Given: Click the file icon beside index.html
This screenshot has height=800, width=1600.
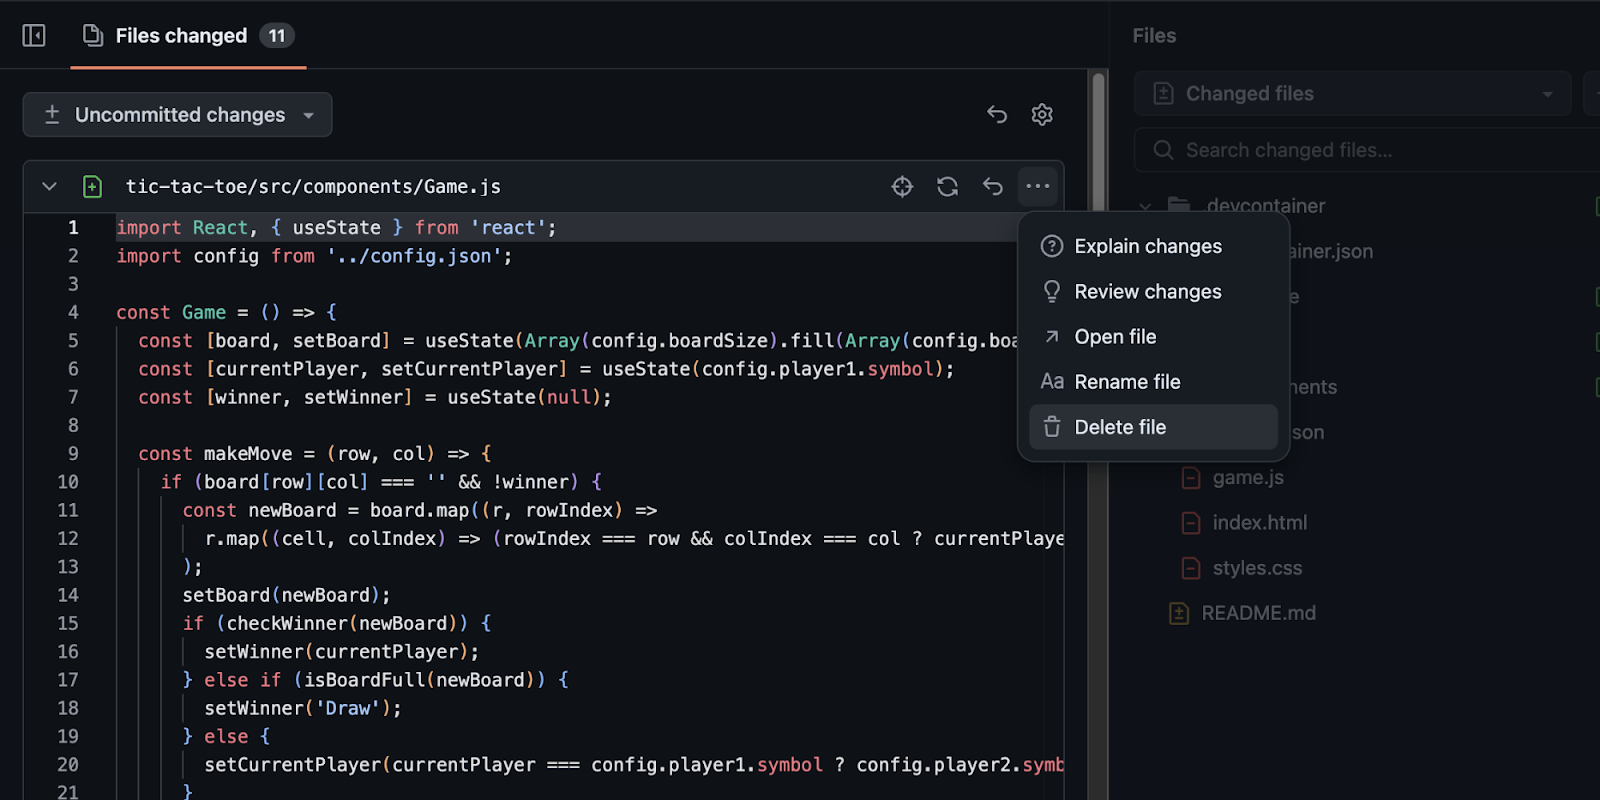Looking at the screenshot, I should (x=1190, y=523).
